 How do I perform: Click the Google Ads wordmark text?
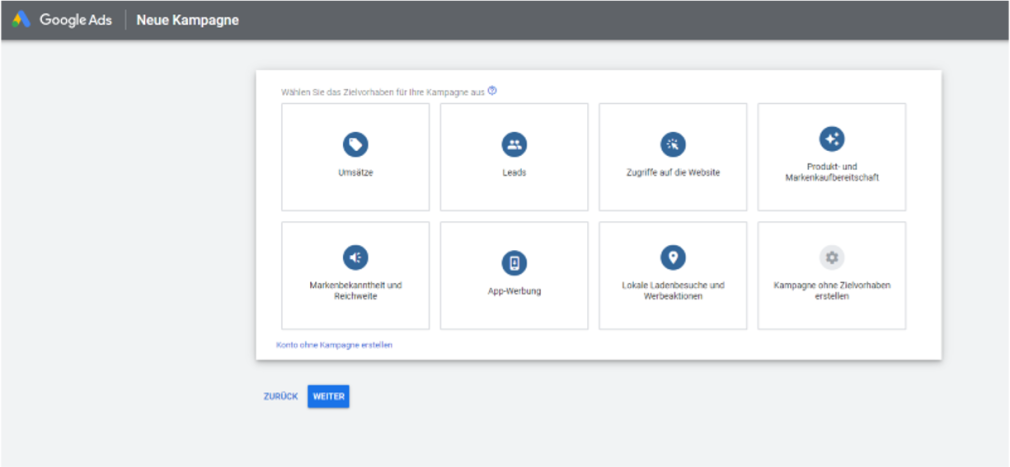click(76, 20)
